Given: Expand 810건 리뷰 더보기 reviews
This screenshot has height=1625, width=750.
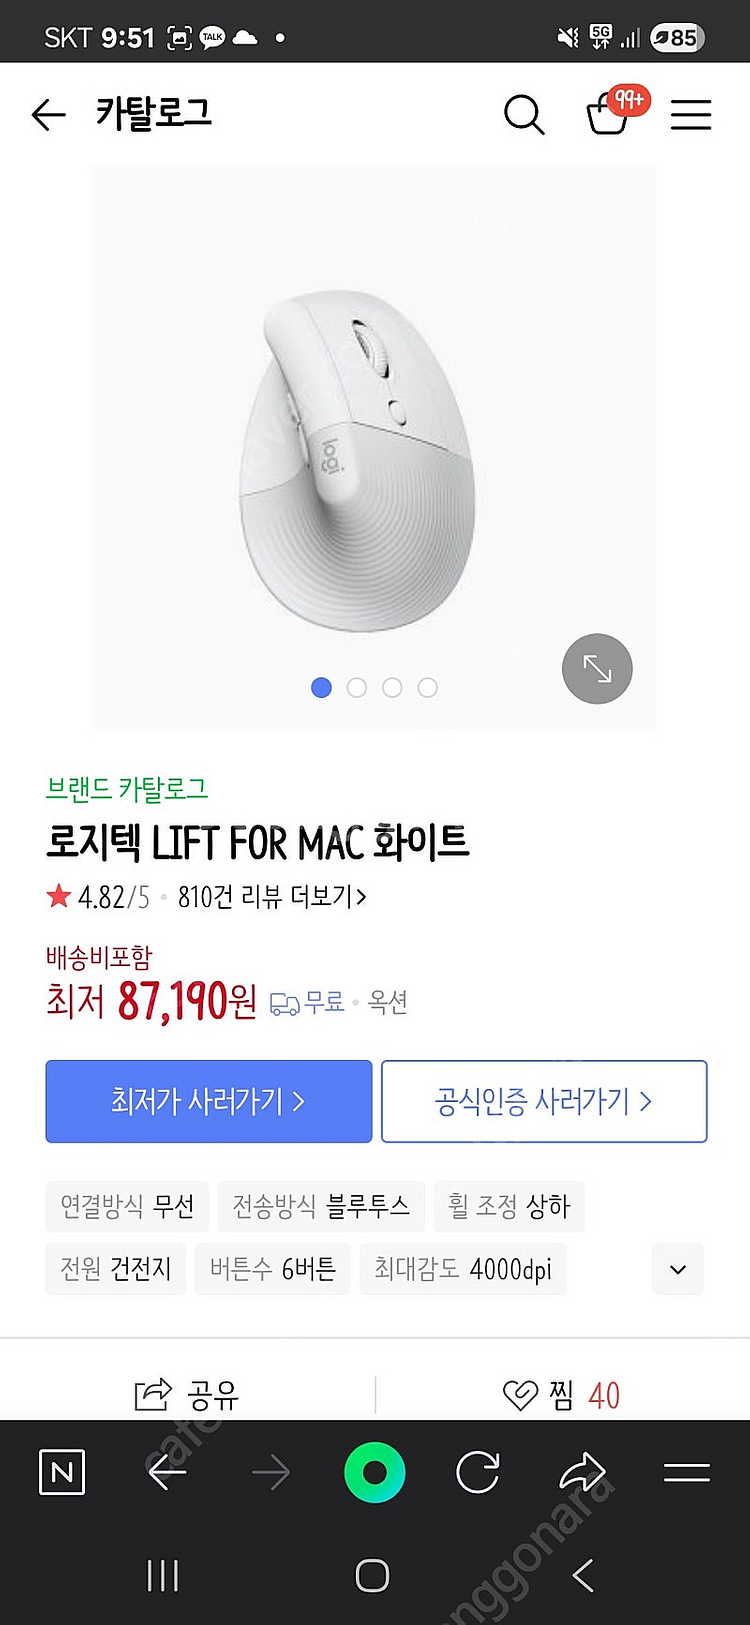Looking at the screenshot, I should point(271,897).
